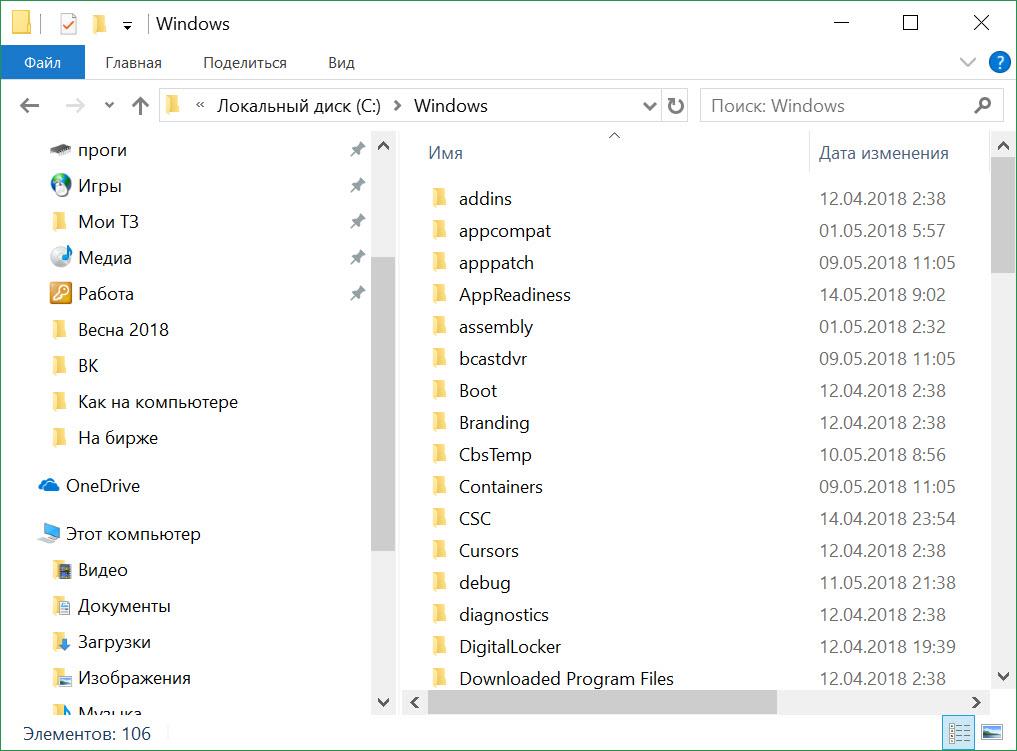Click the back navigation arrow
1017x751 pixels.
pyautogui.click(x=29, y=106)
